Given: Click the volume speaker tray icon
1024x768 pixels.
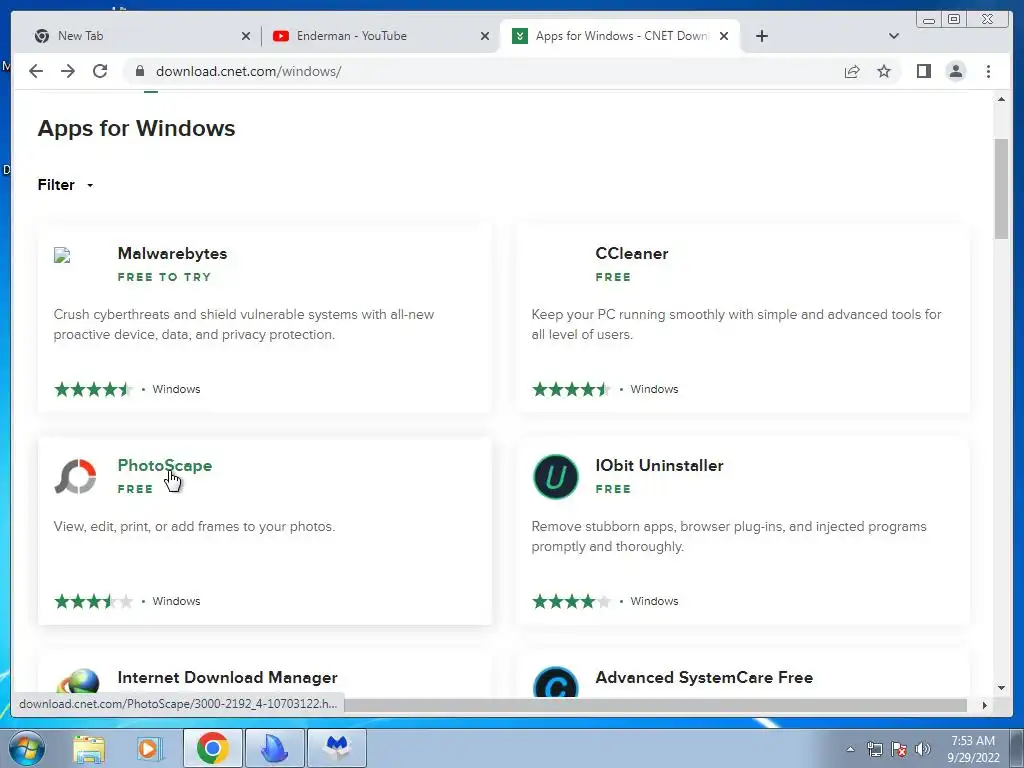Looking at the screenshot, I should click(923, 749).
